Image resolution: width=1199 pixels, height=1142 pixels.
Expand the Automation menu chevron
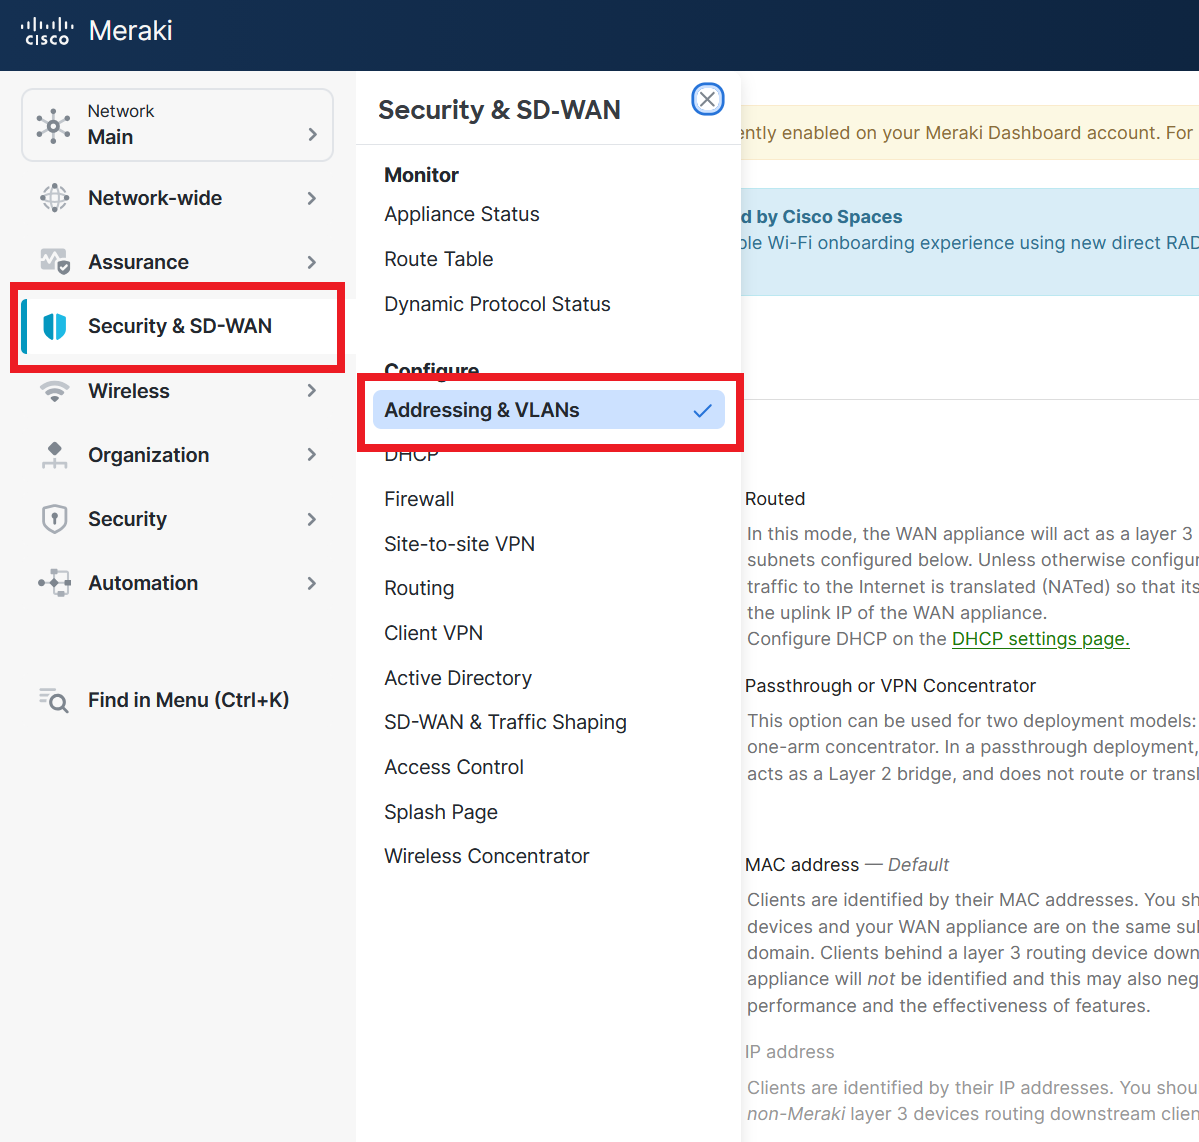pos(311,584)
